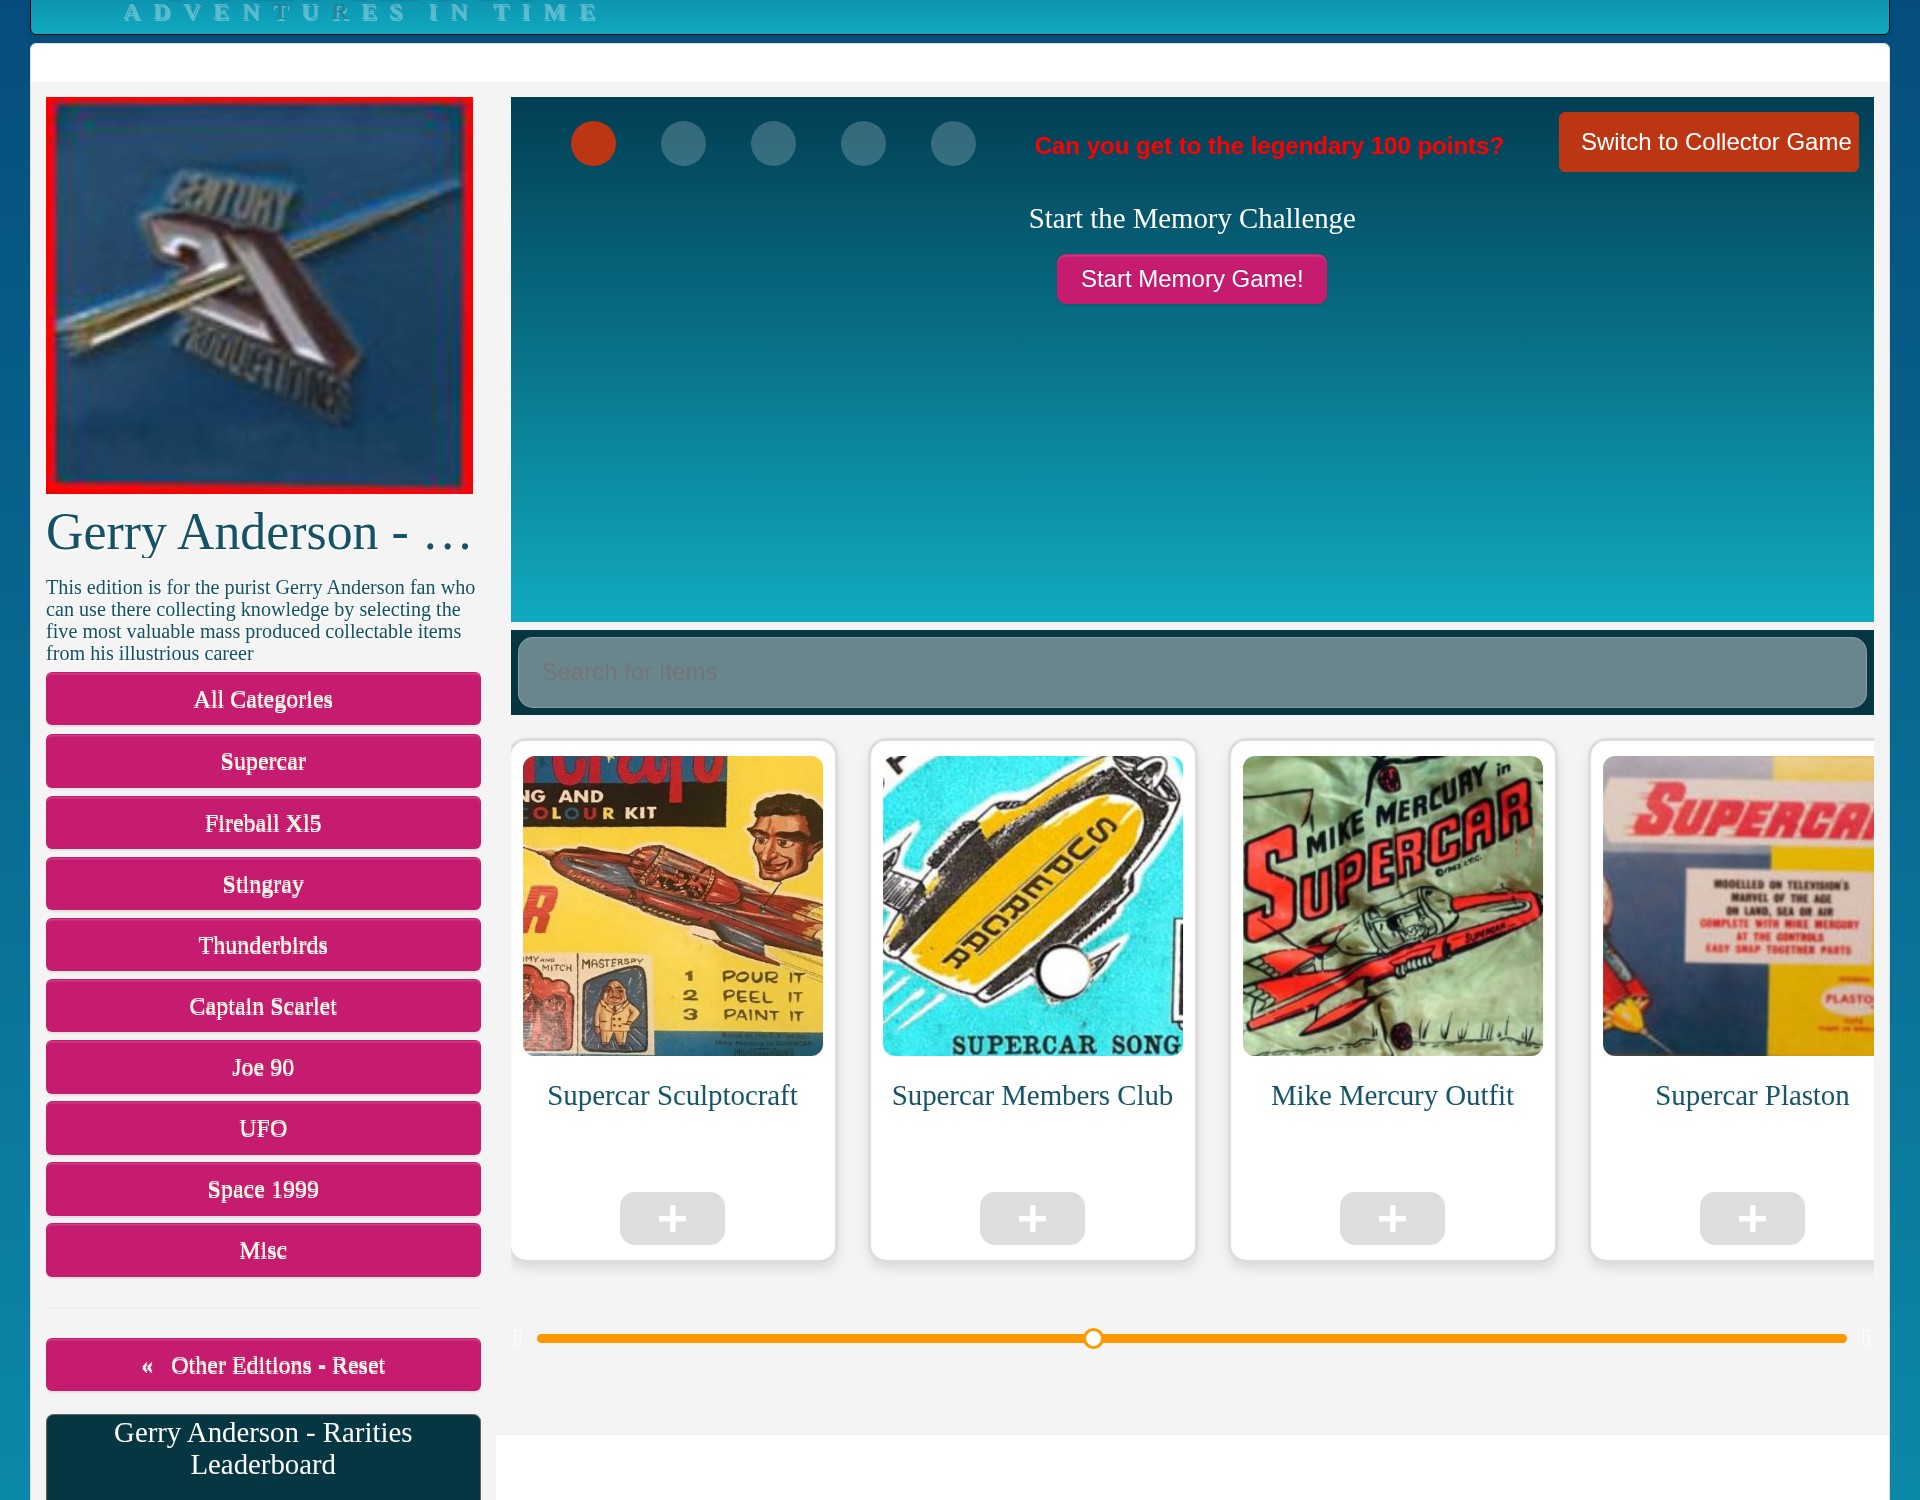The width and height of the screenshot is (1920, 1500).
Task: Open the Mike Mercury Outfit image
Action: pos(1393,906)
